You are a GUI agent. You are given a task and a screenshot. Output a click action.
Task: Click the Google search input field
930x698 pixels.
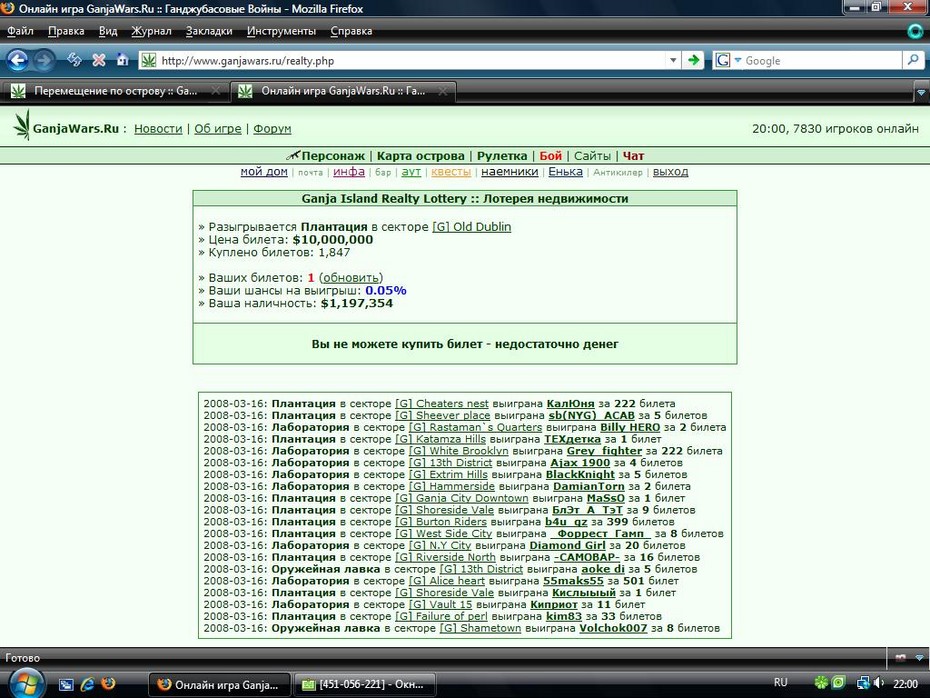pos(822,60)
